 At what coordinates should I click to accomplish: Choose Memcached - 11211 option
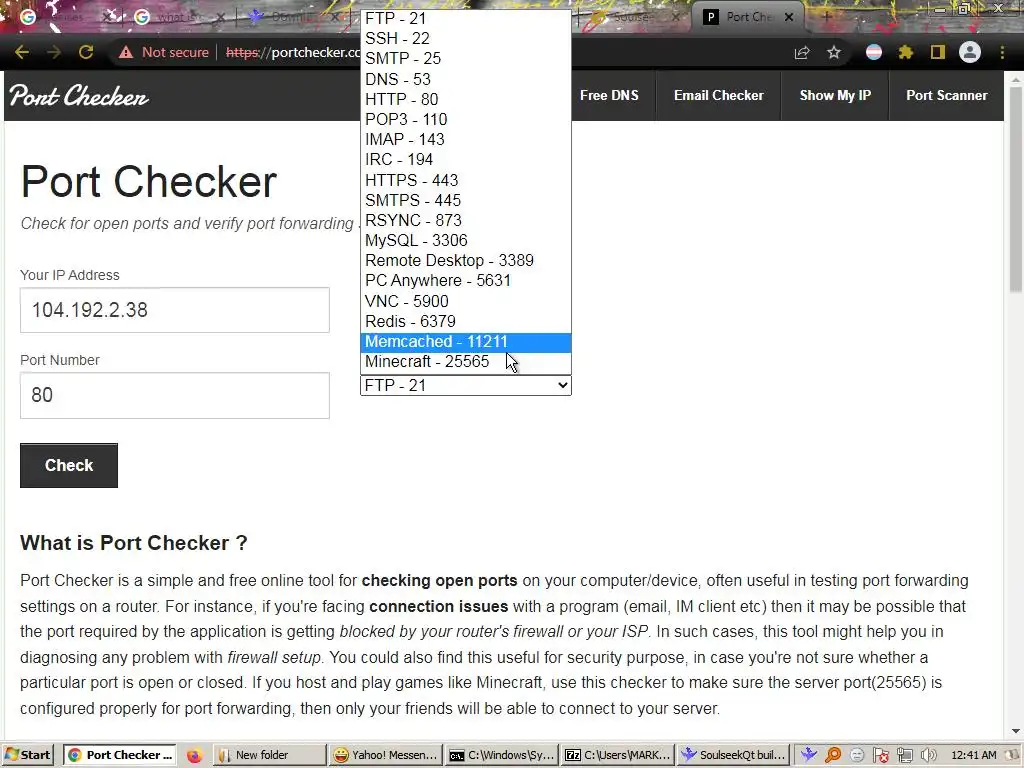(x=466, y=342)
